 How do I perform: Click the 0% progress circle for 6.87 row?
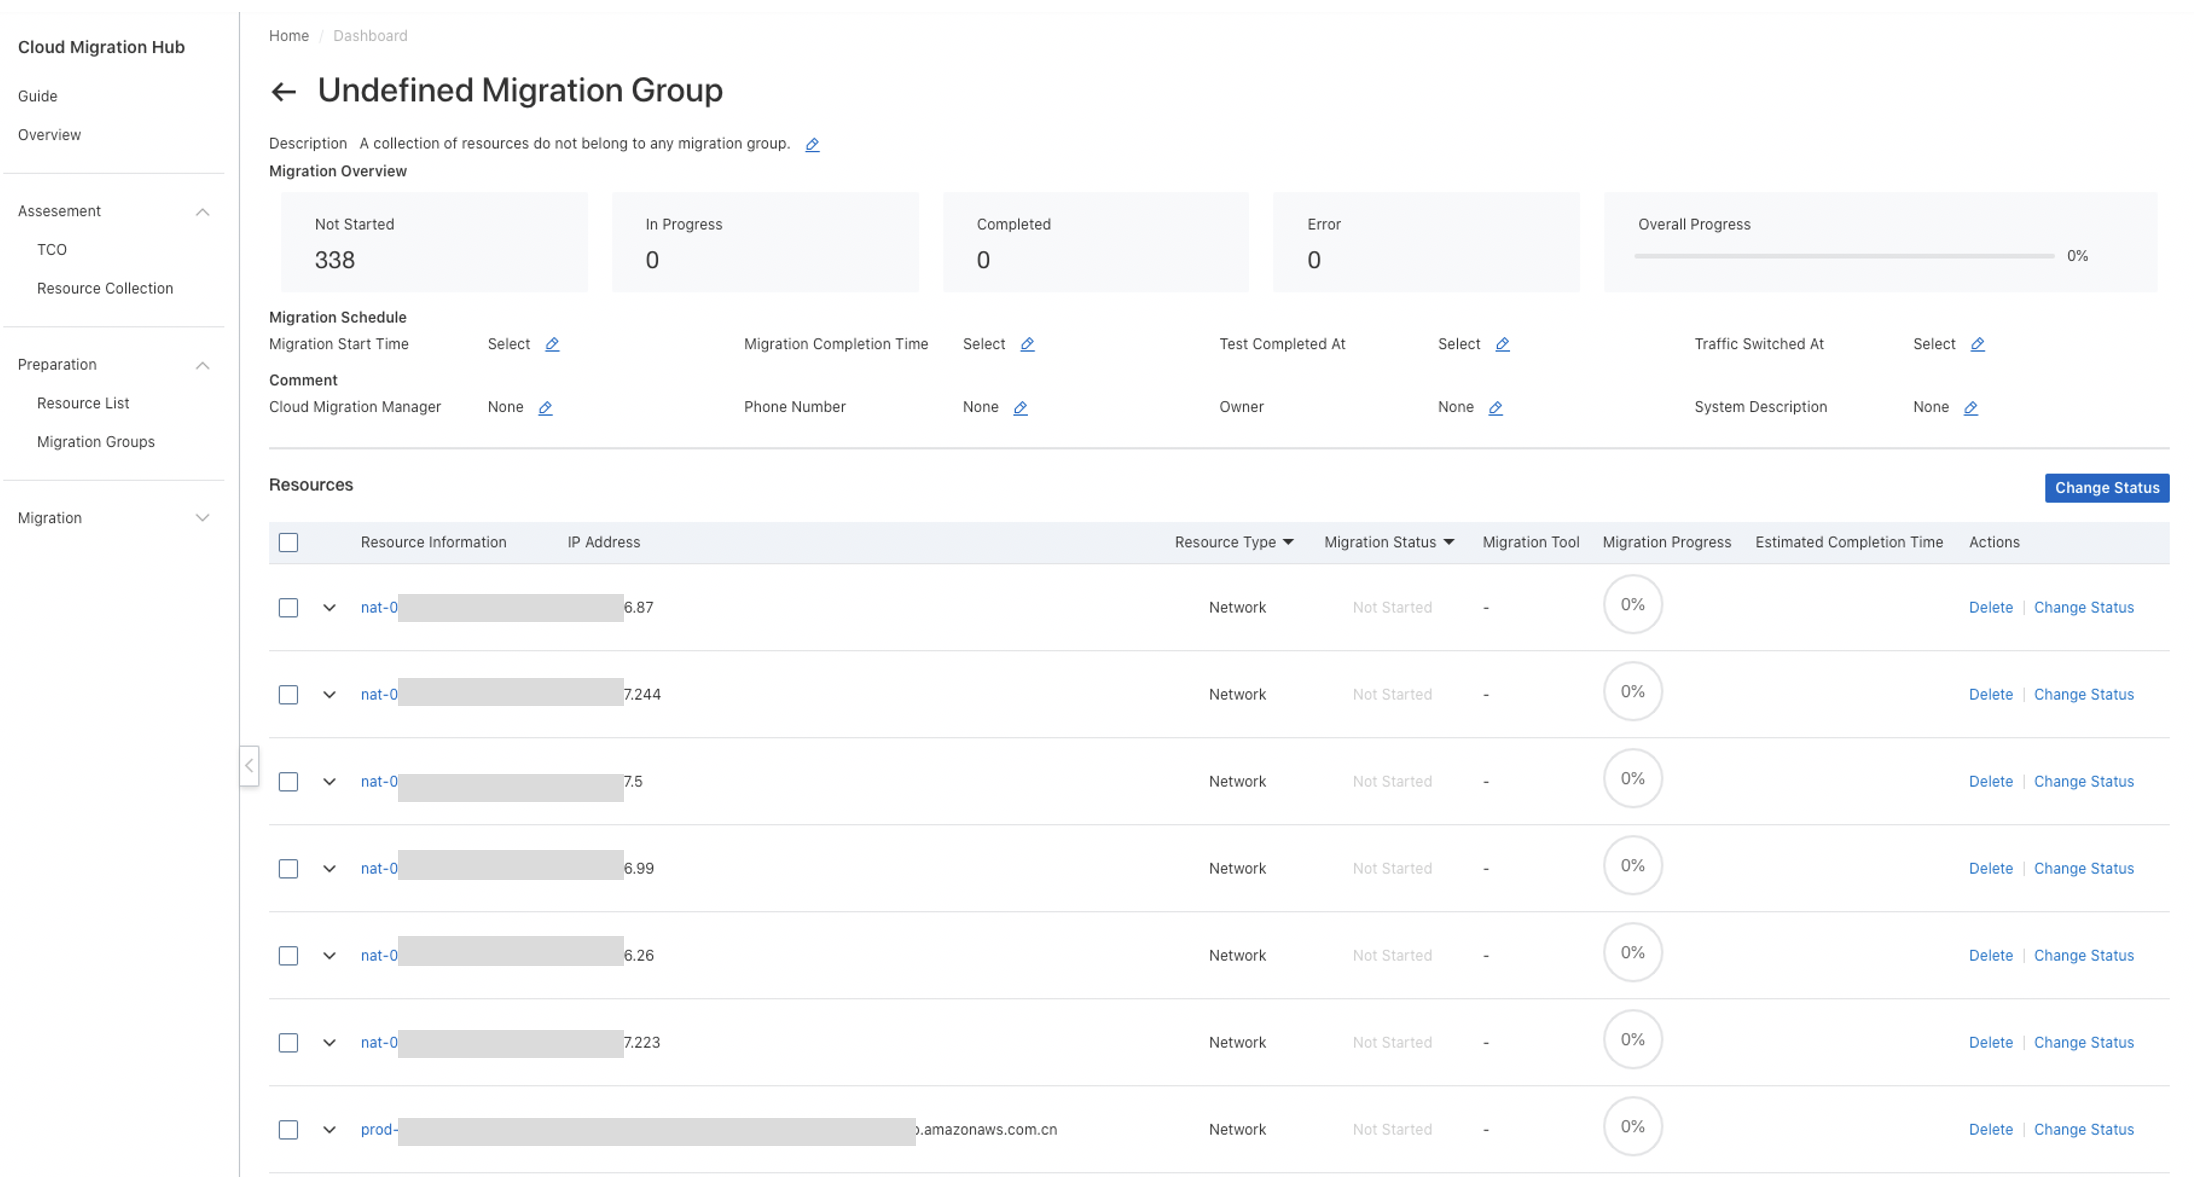(1632, 605)
